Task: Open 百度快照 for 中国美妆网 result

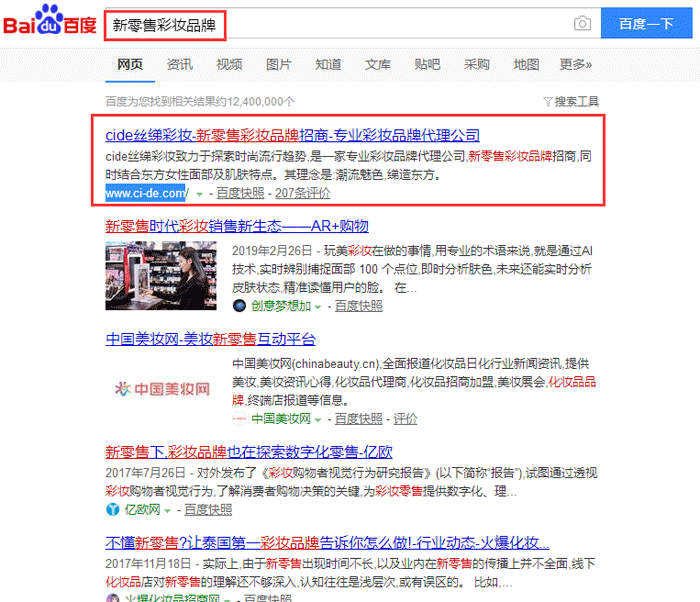Action: click(358, 419)
